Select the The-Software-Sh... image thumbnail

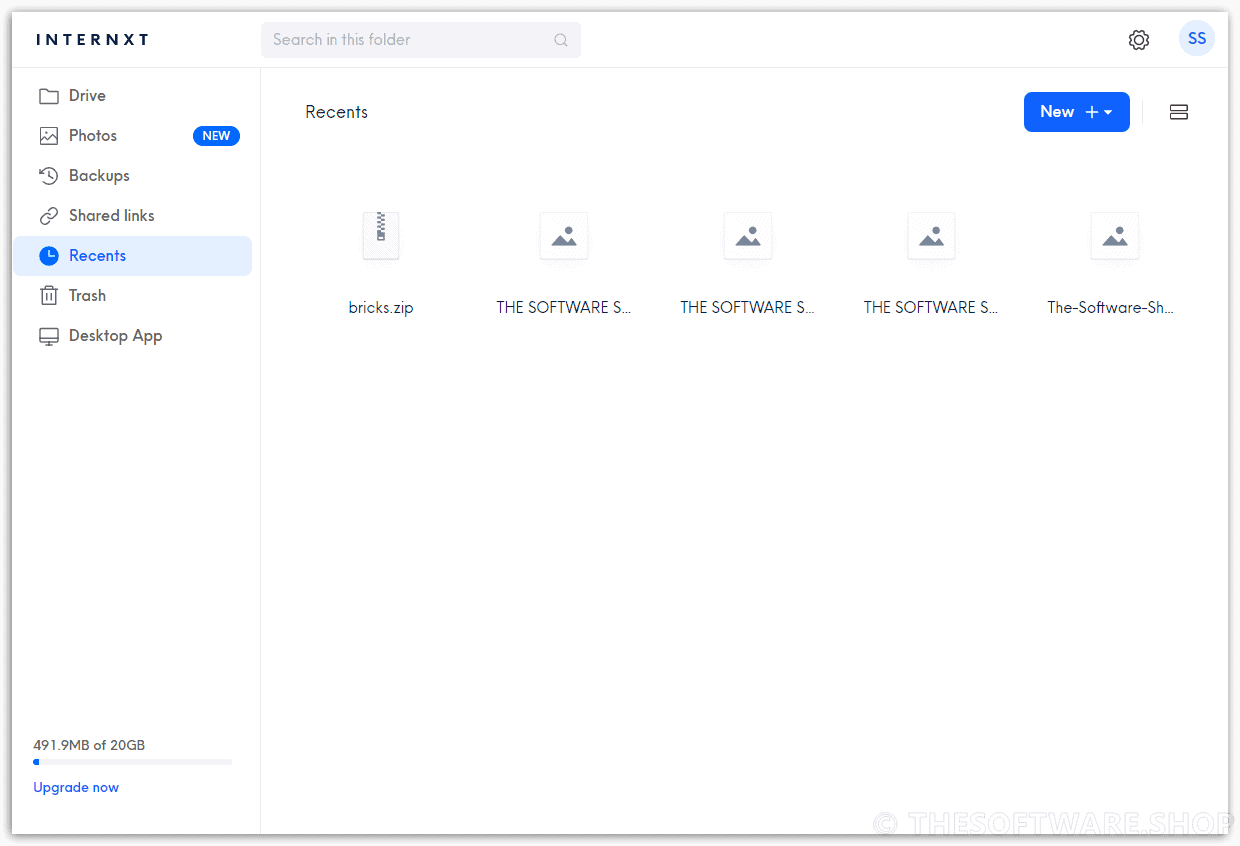pos(1115,237)
